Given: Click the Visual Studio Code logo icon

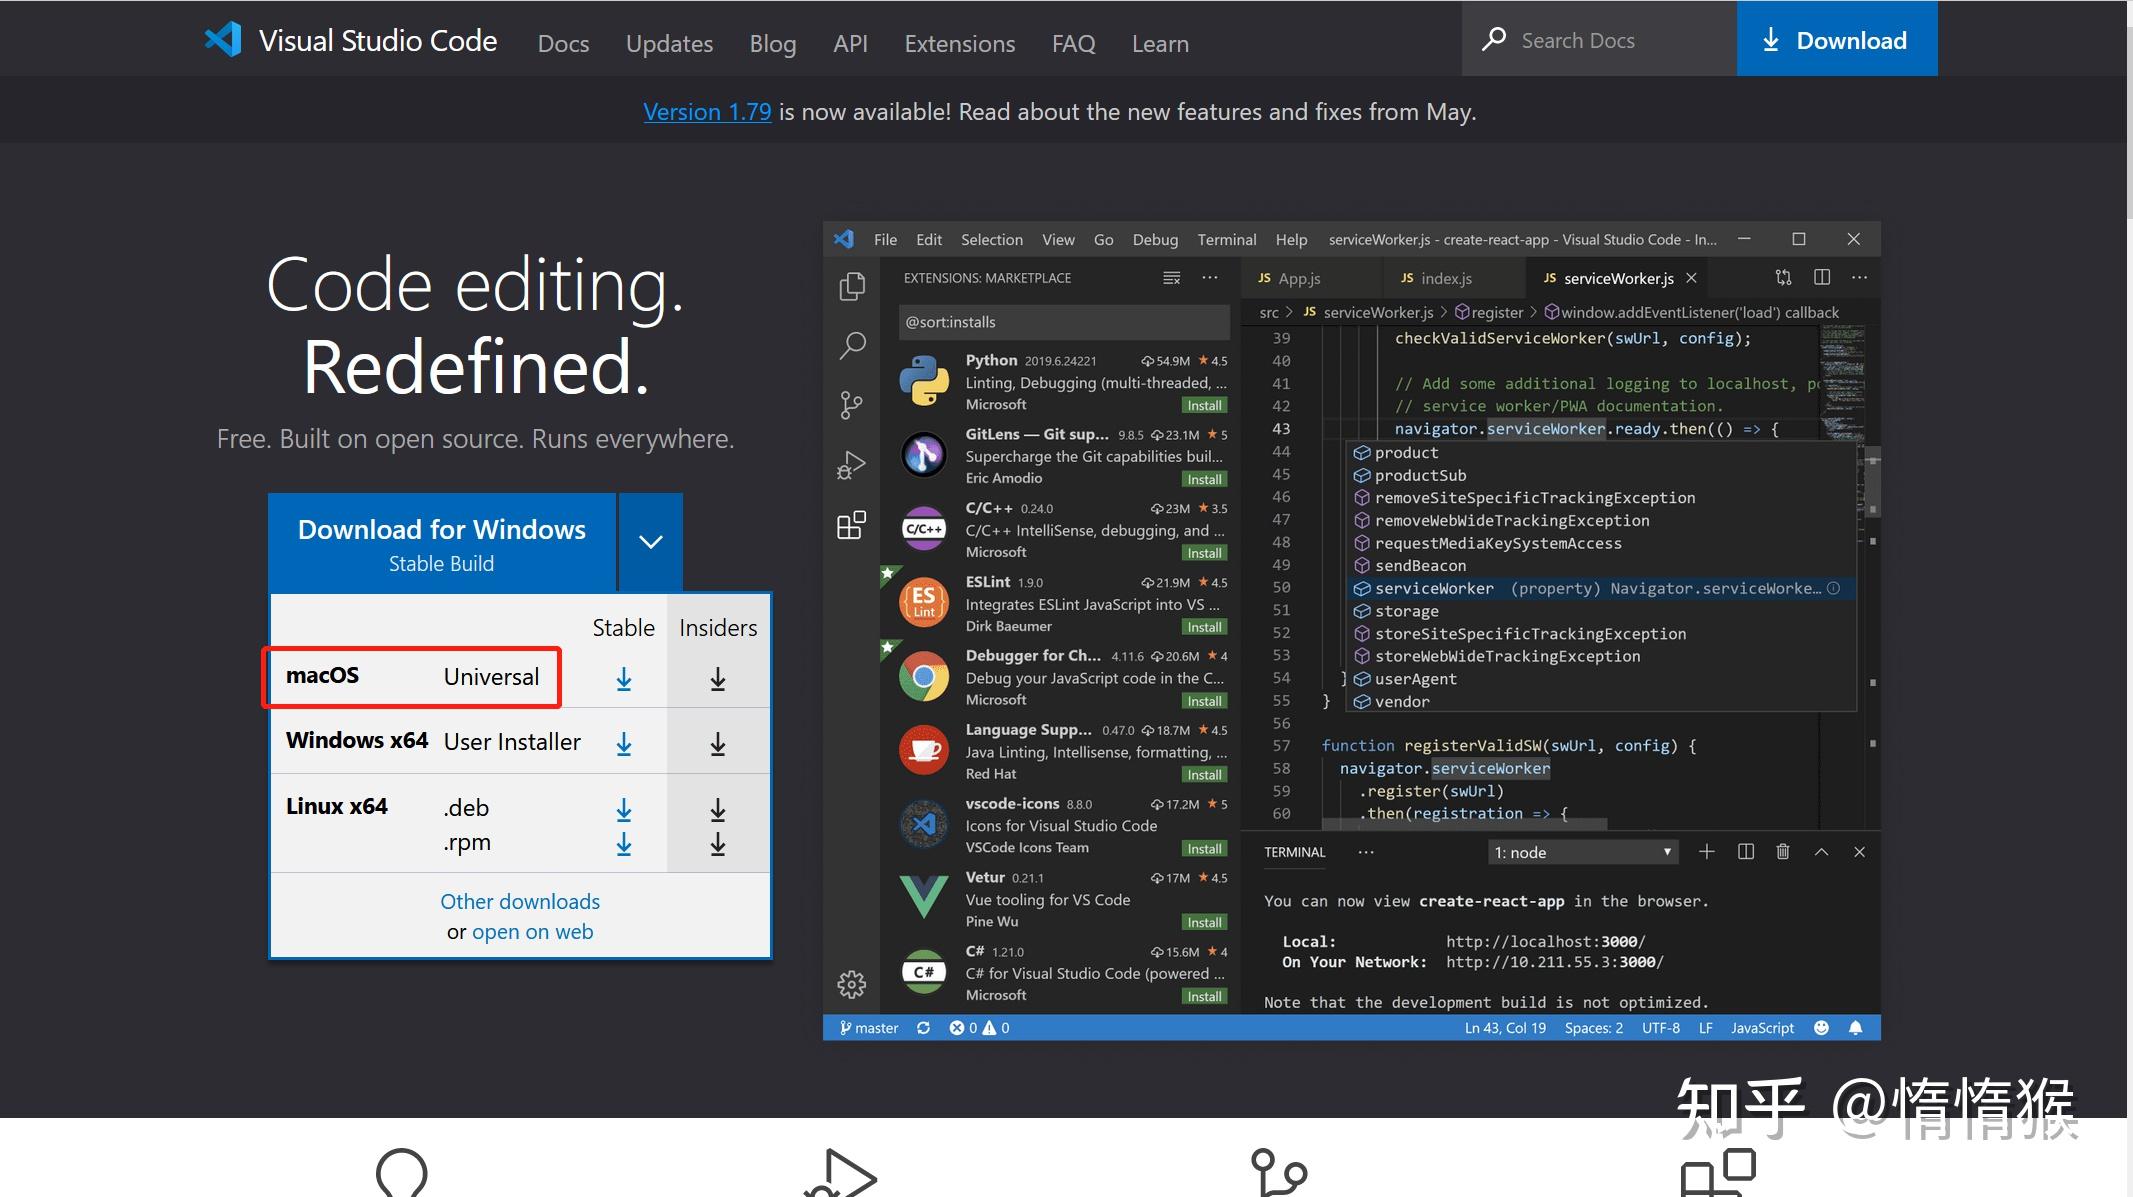Looking at the screenshot, I should tap(223, 40).
